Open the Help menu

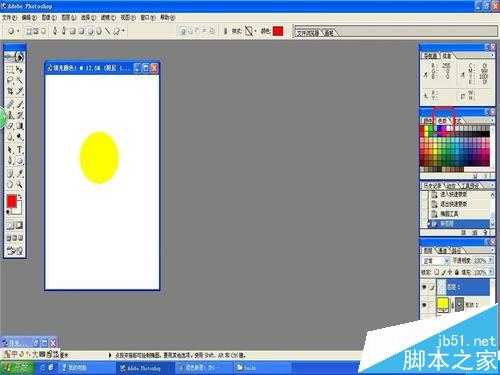click(x=167, y=17)
